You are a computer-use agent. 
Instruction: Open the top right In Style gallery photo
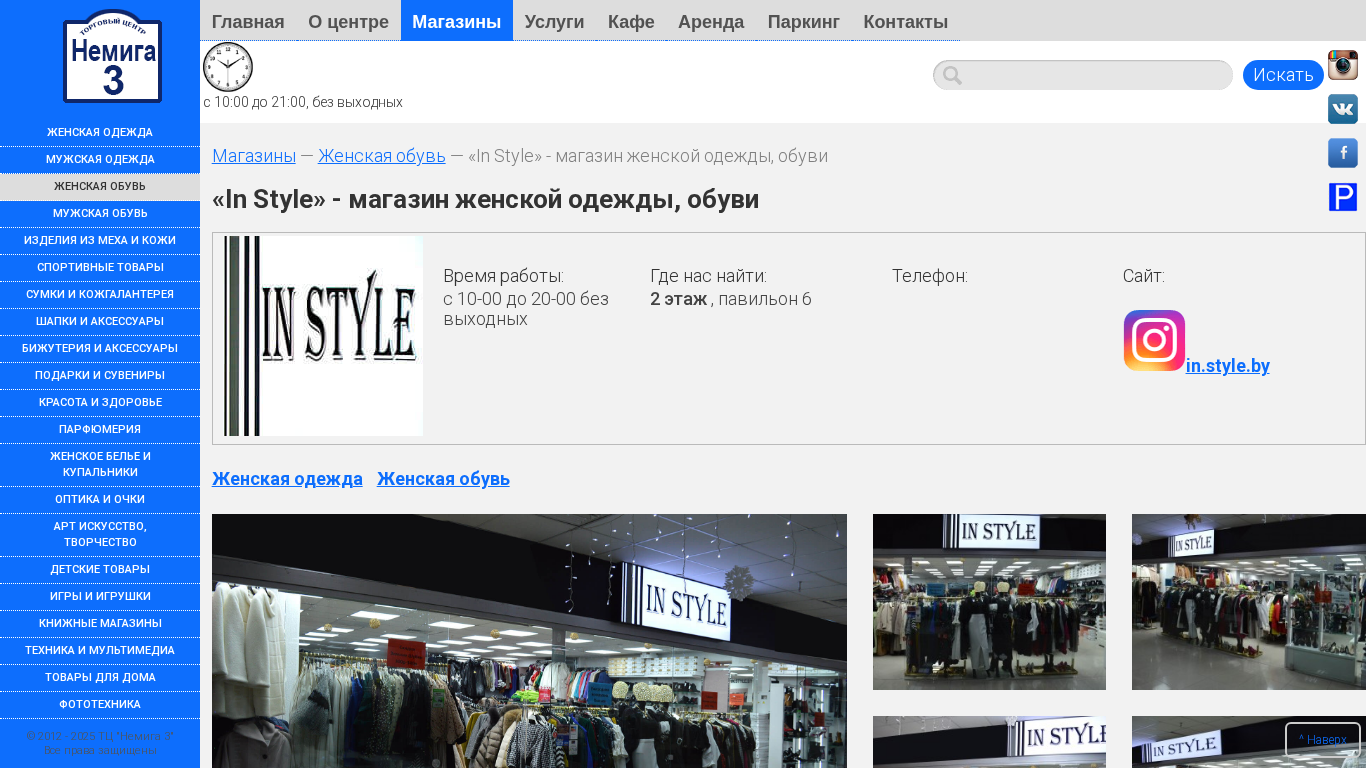(1249, 602)
